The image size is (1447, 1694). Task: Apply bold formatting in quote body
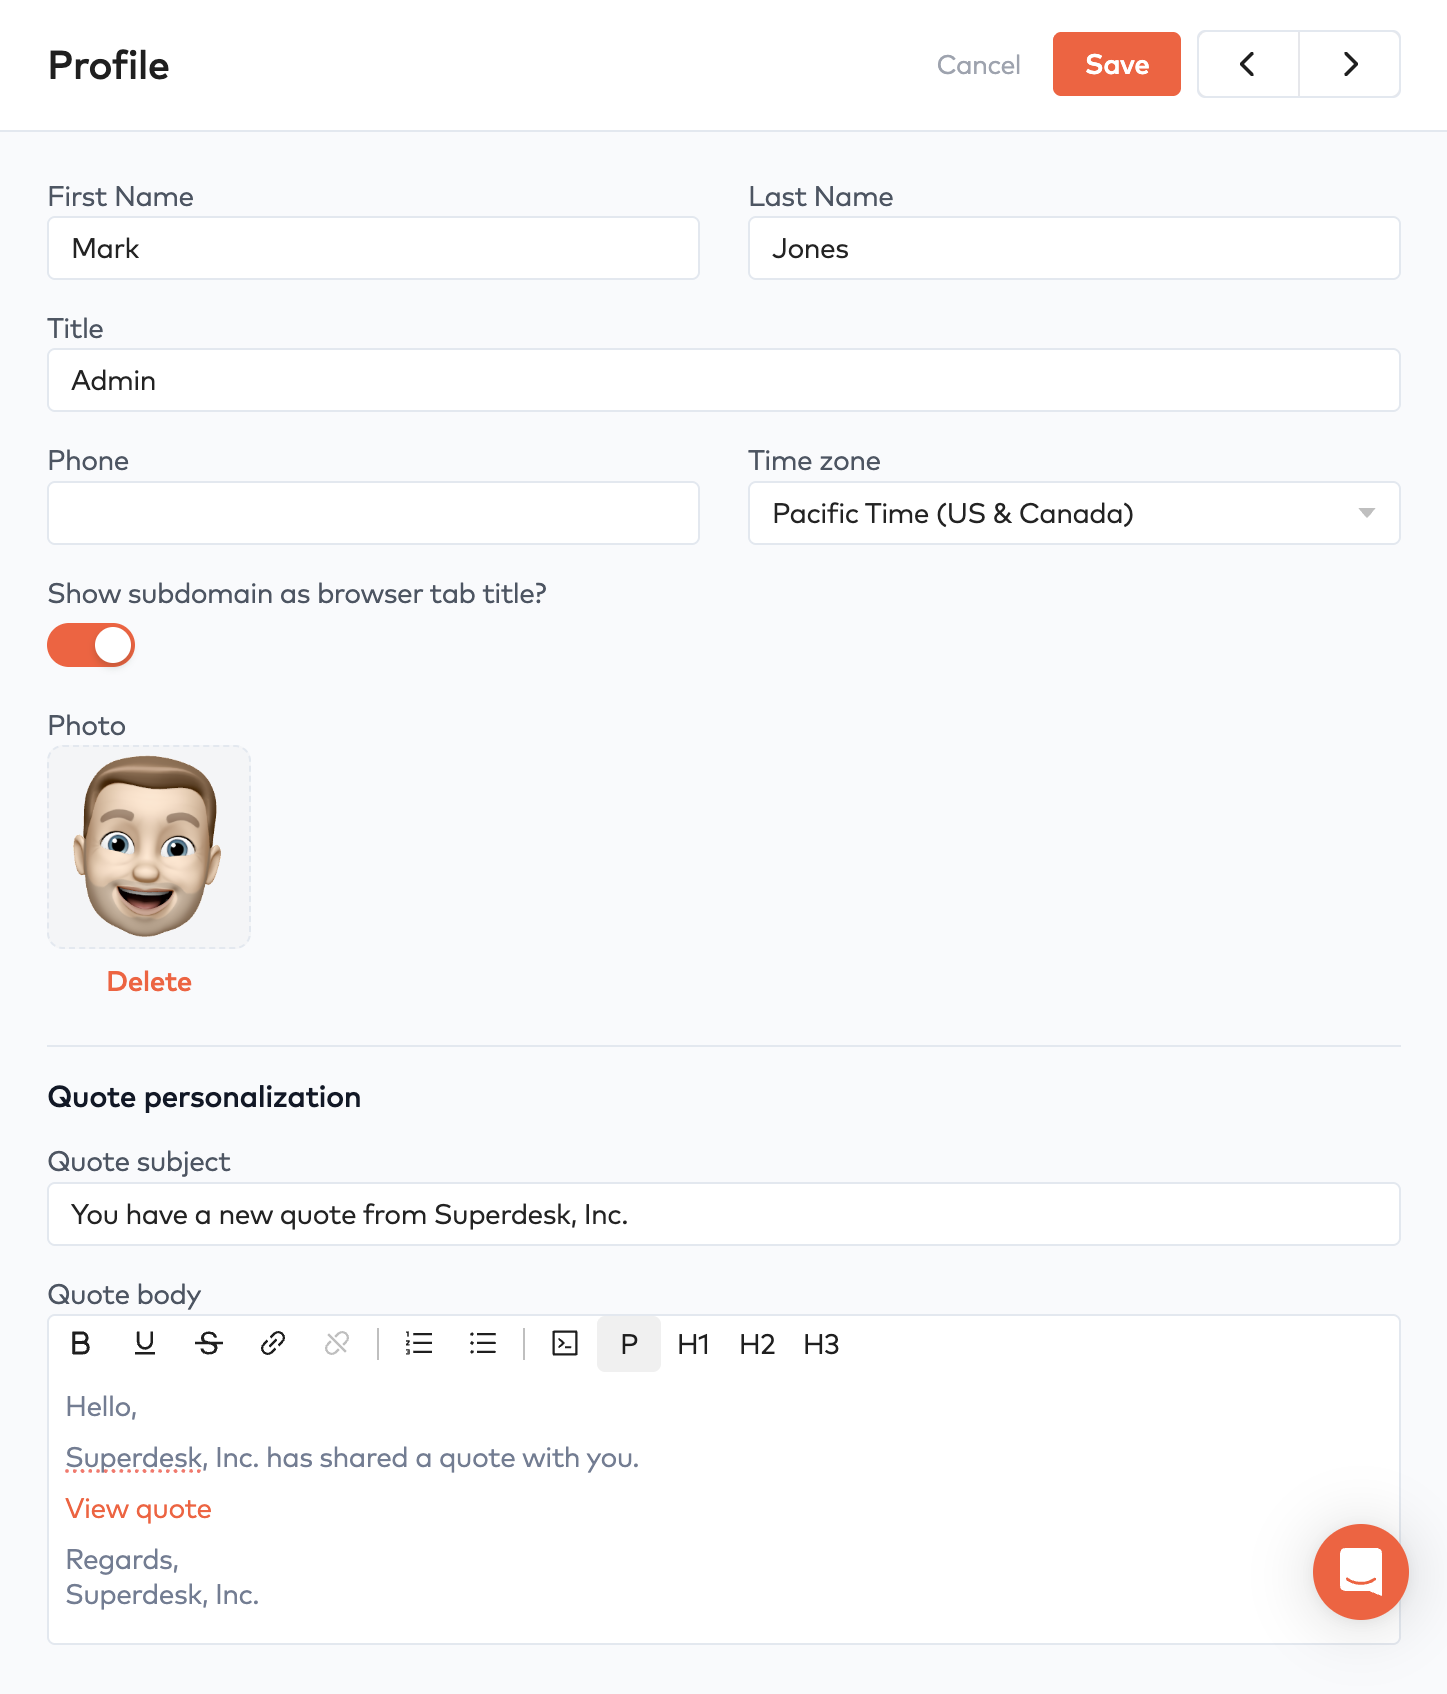coord(81,1344)
